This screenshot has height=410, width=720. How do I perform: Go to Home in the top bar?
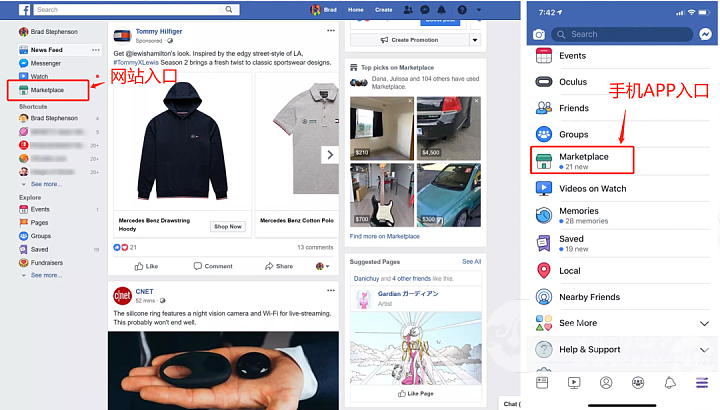[x=355, y=10]
